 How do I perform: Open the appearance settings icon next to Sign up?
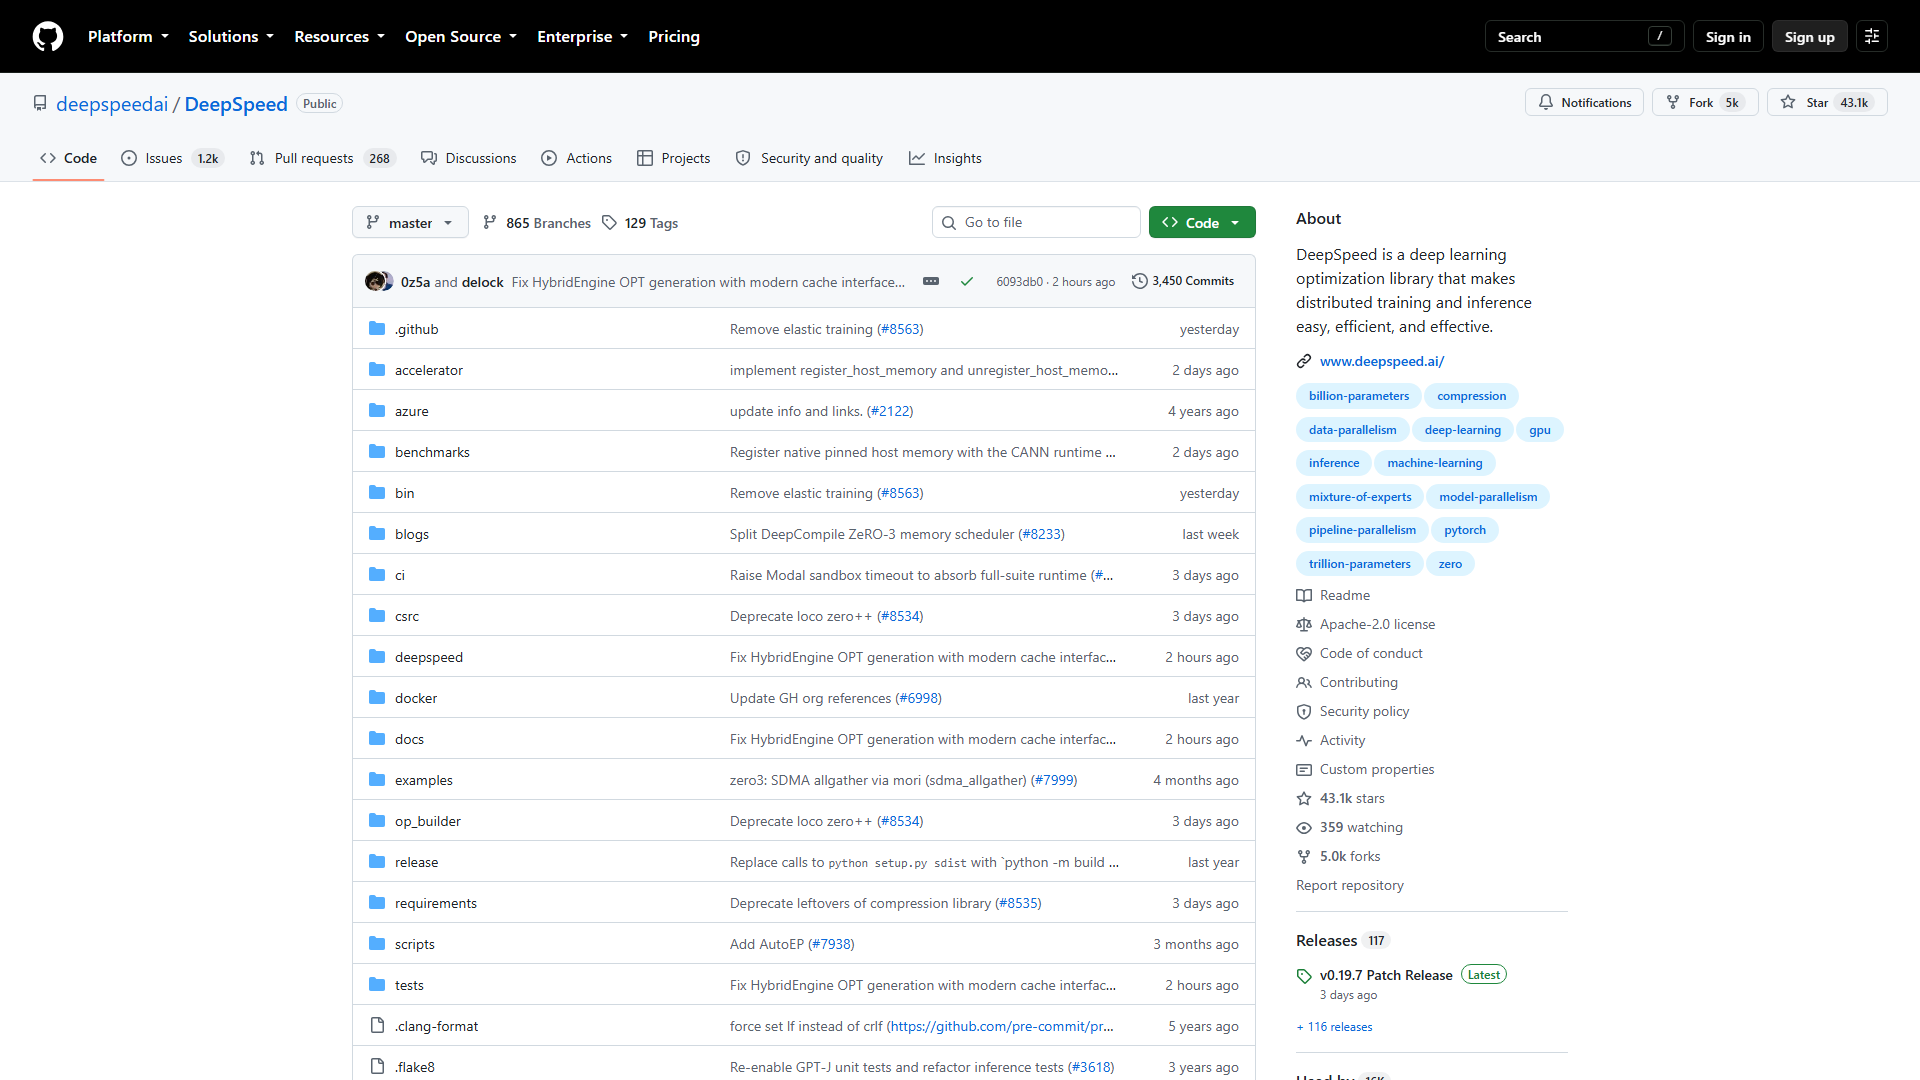coord(1872,37)
